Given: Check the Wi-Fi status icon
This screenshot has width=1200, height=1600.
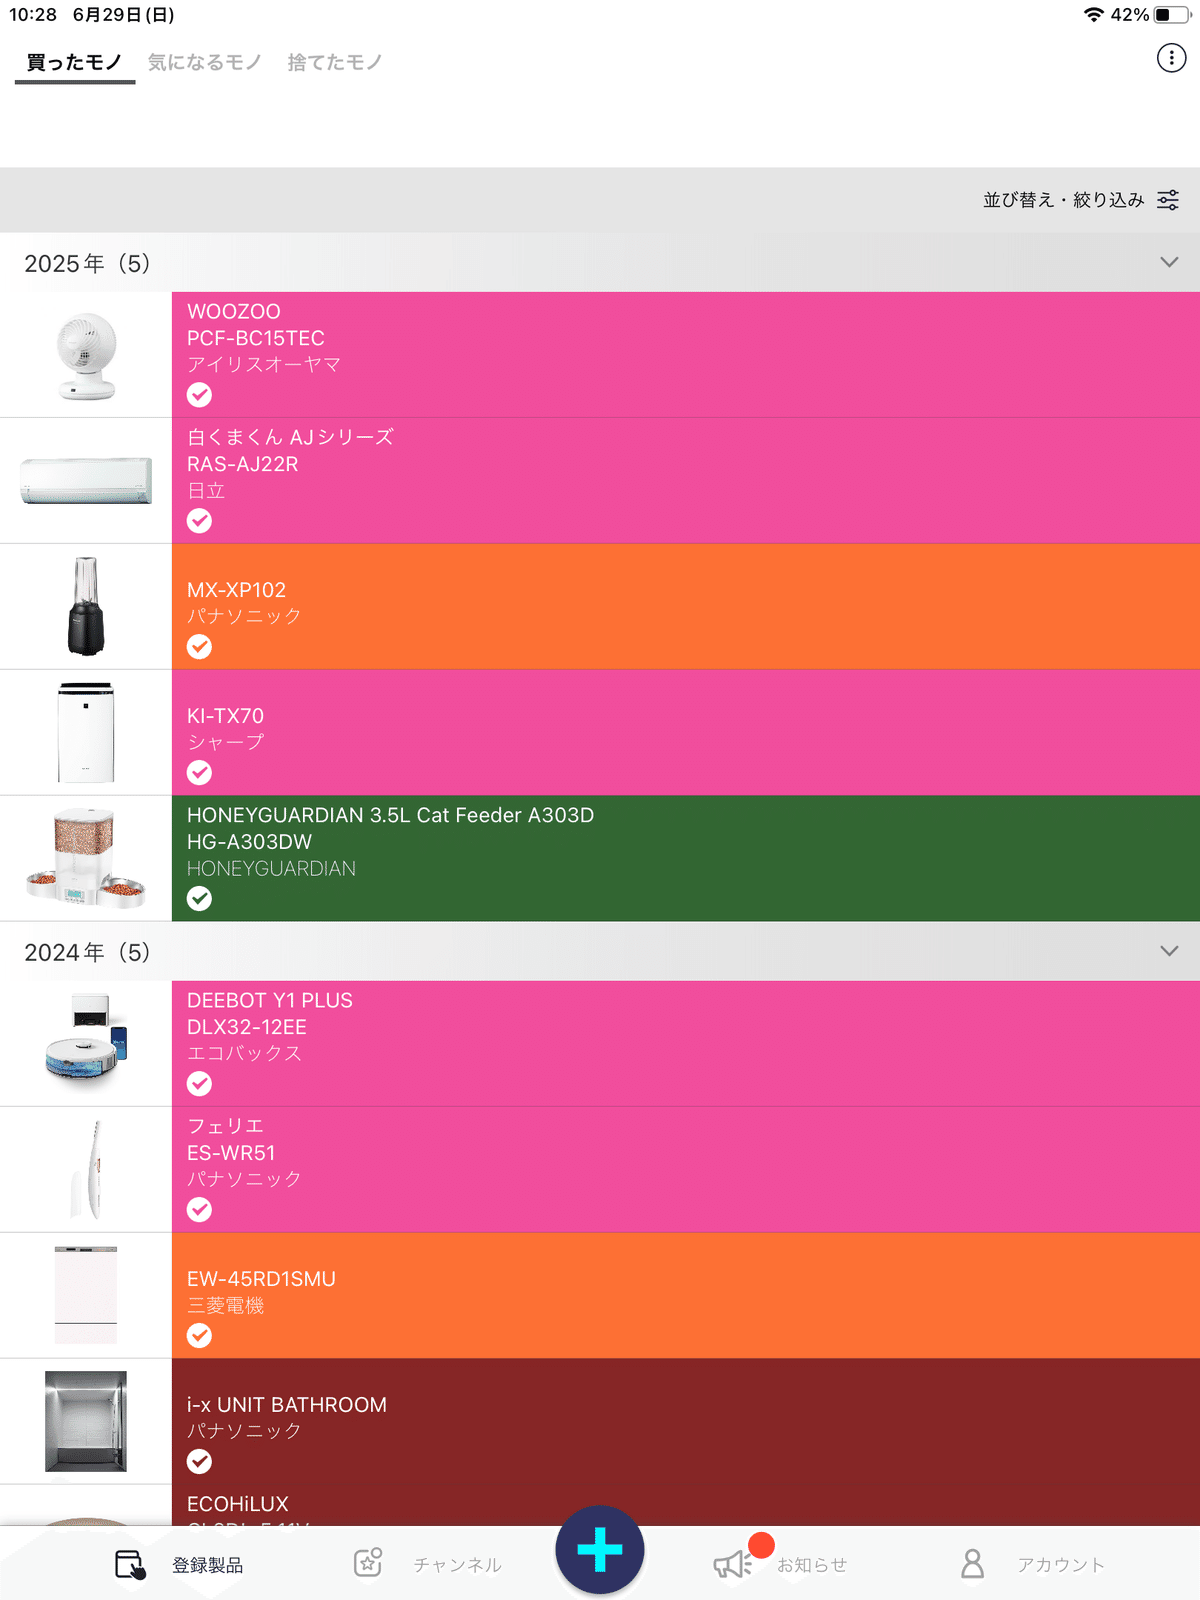Looking at the screenshot, I should tap(1094, 15).
